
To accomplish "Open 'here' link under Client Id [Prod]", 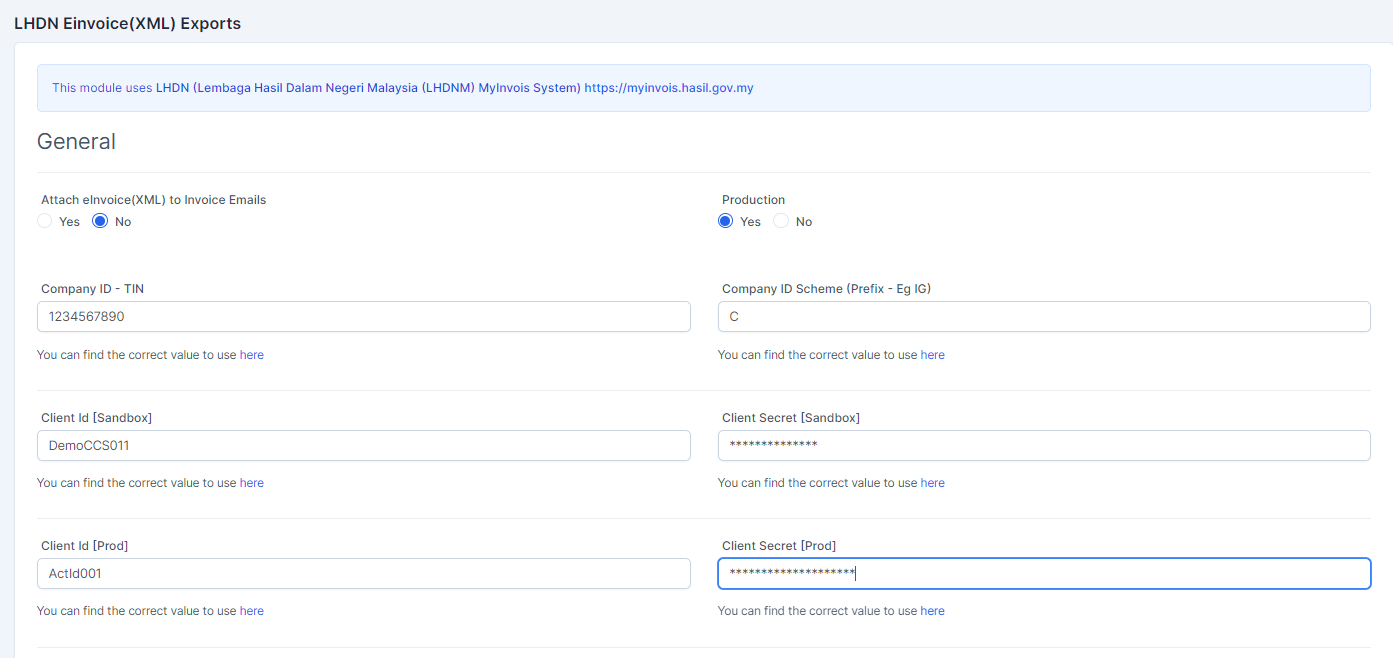I will tap(252, 611).
